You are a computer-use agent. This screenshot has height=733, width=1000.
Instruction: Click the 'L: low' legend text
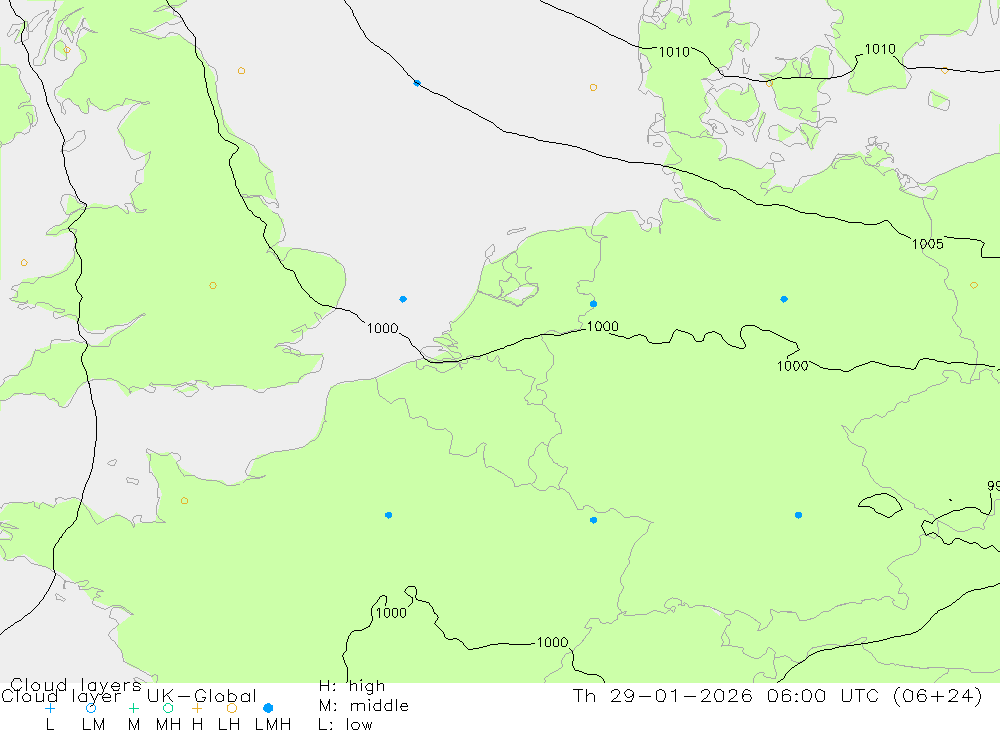pos(344,725)
